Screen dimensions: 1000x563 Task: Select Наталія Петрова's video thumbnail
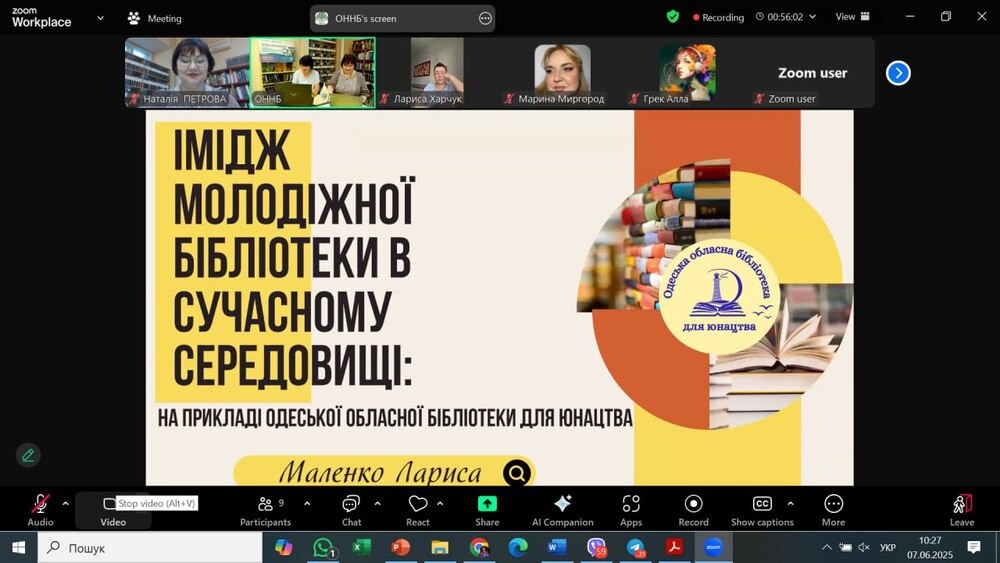pyautogui.click(x=186, y=72)
